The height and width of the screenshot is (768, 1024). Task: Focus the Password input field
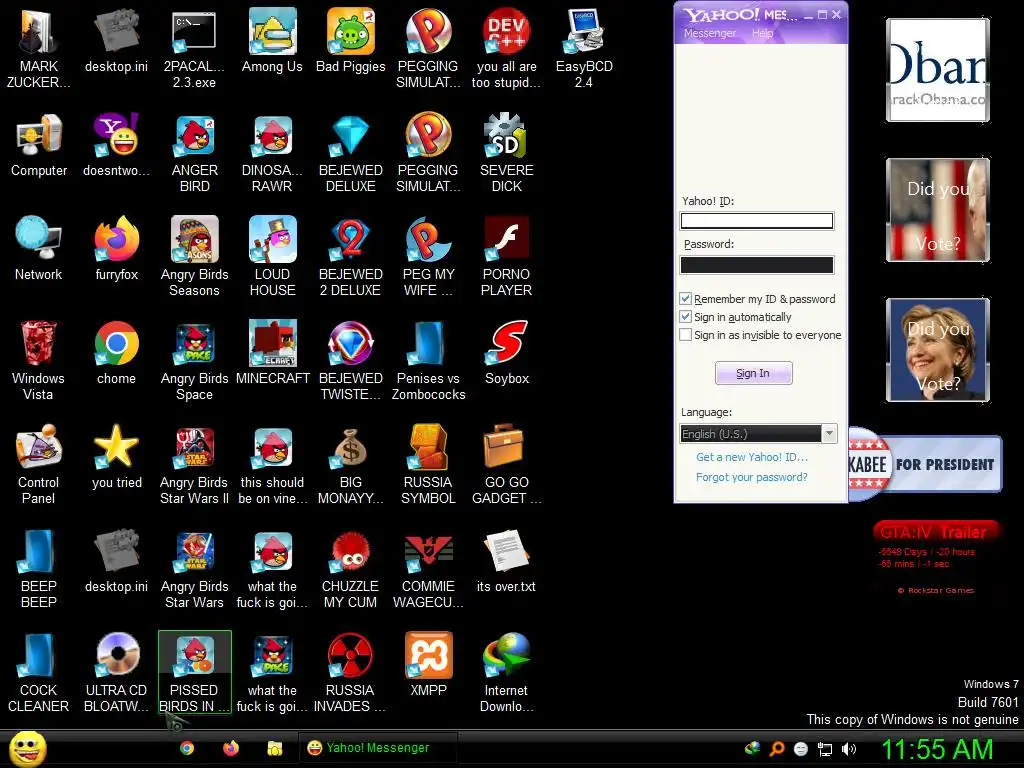tap(757, 264)
